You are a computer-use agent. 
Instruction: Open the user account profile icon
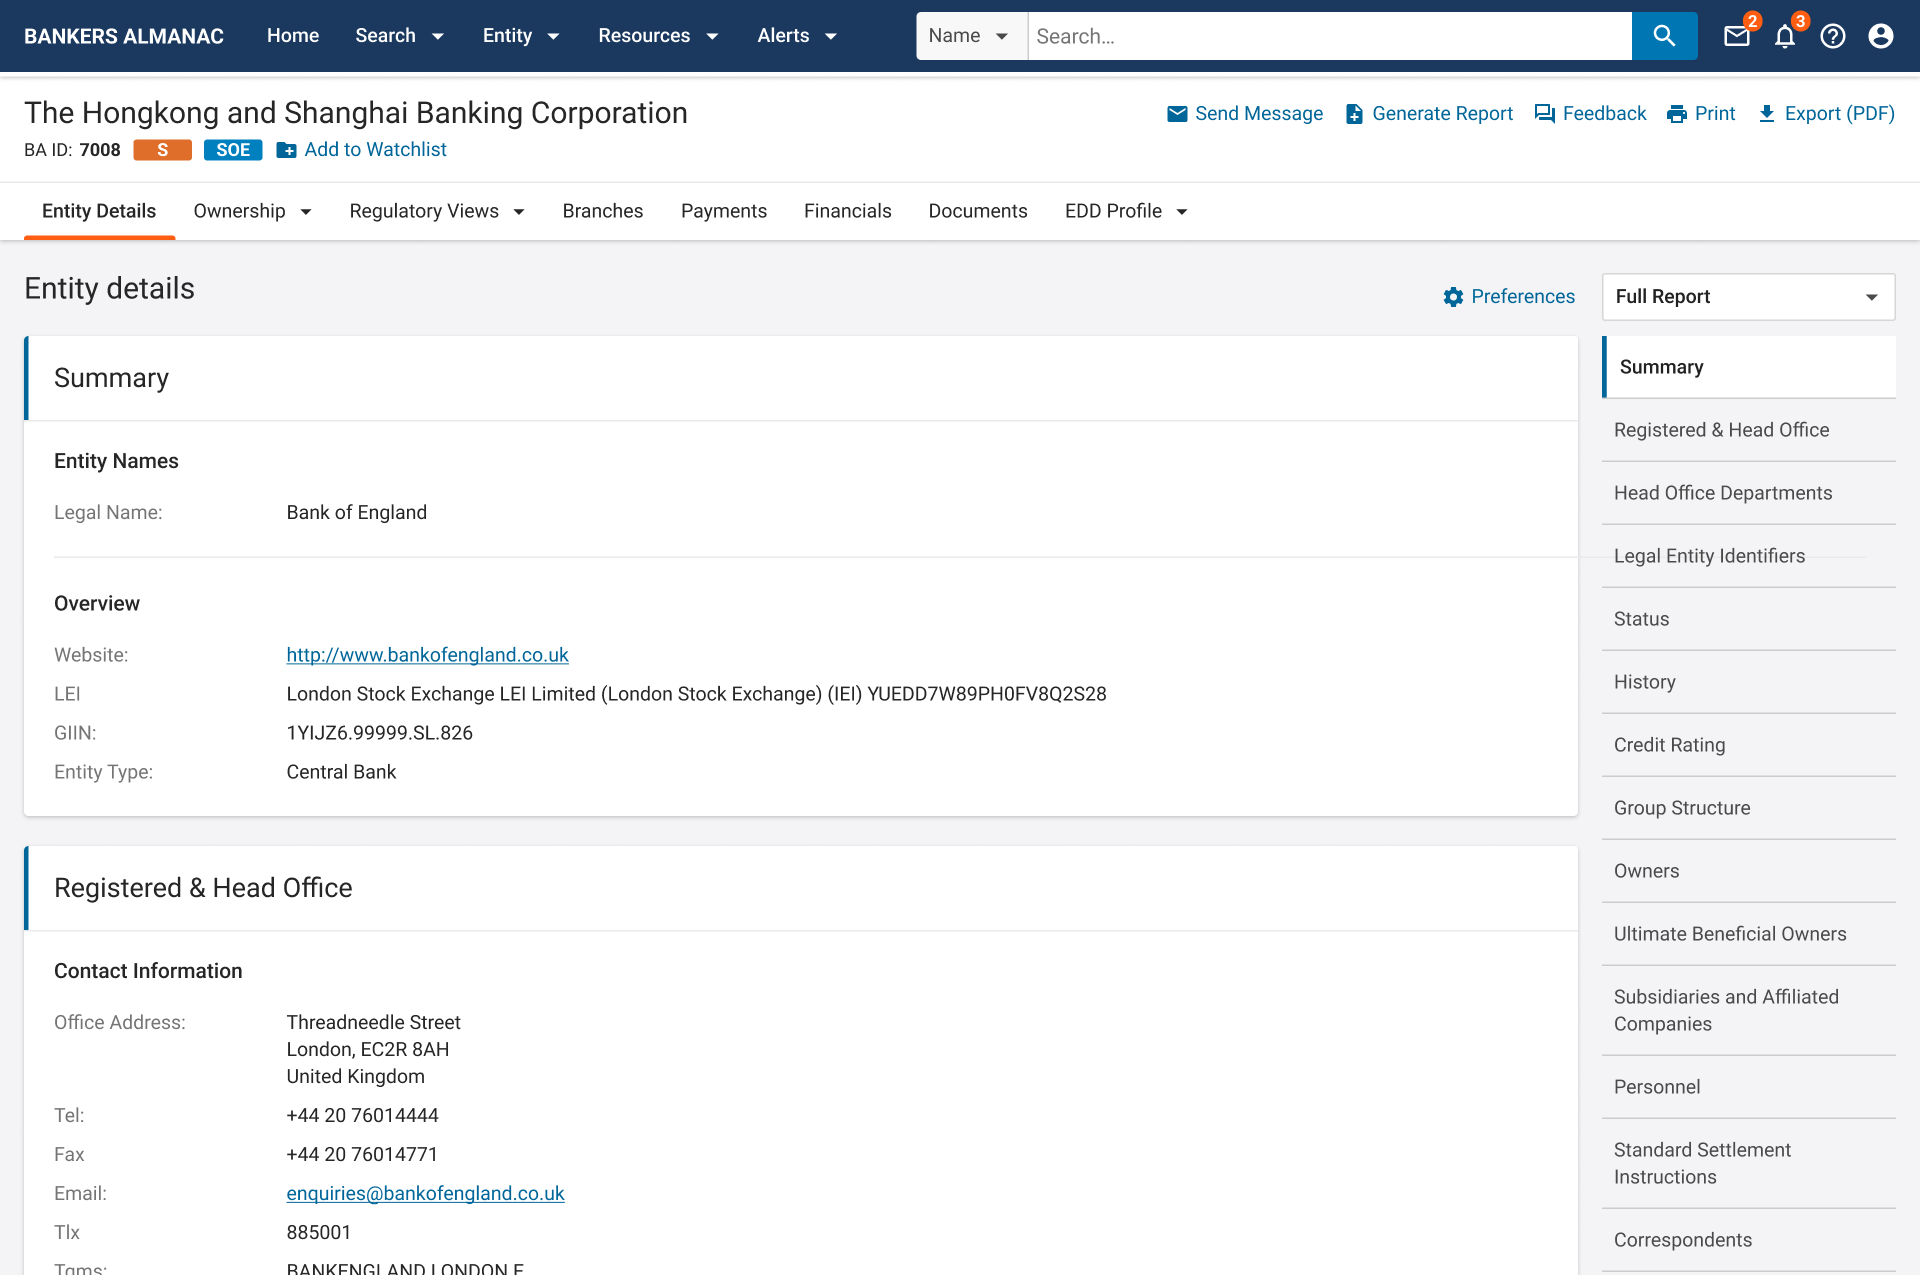pos(1881,36)
